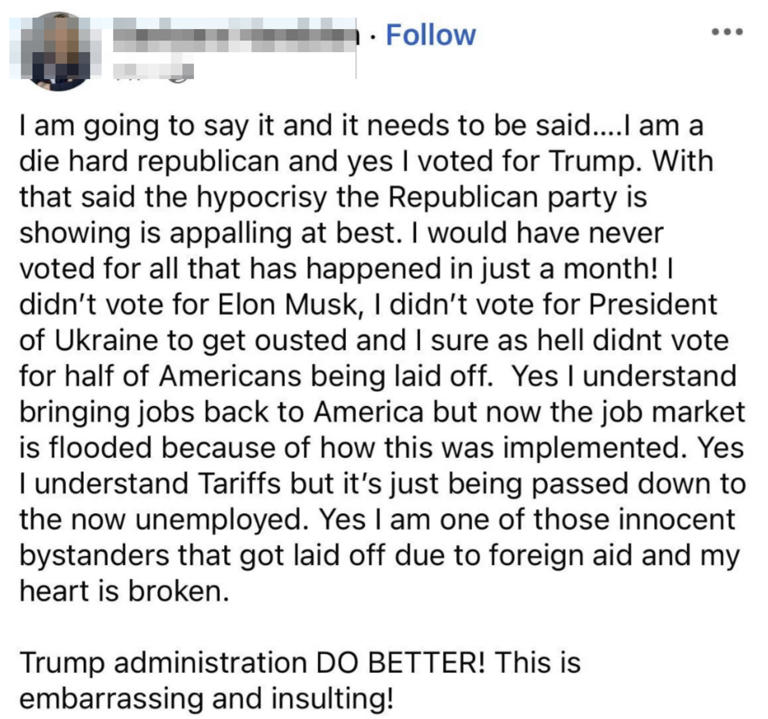Select the words 'die hard republican' in the post
Screen dimensions: 768x719
150,162
